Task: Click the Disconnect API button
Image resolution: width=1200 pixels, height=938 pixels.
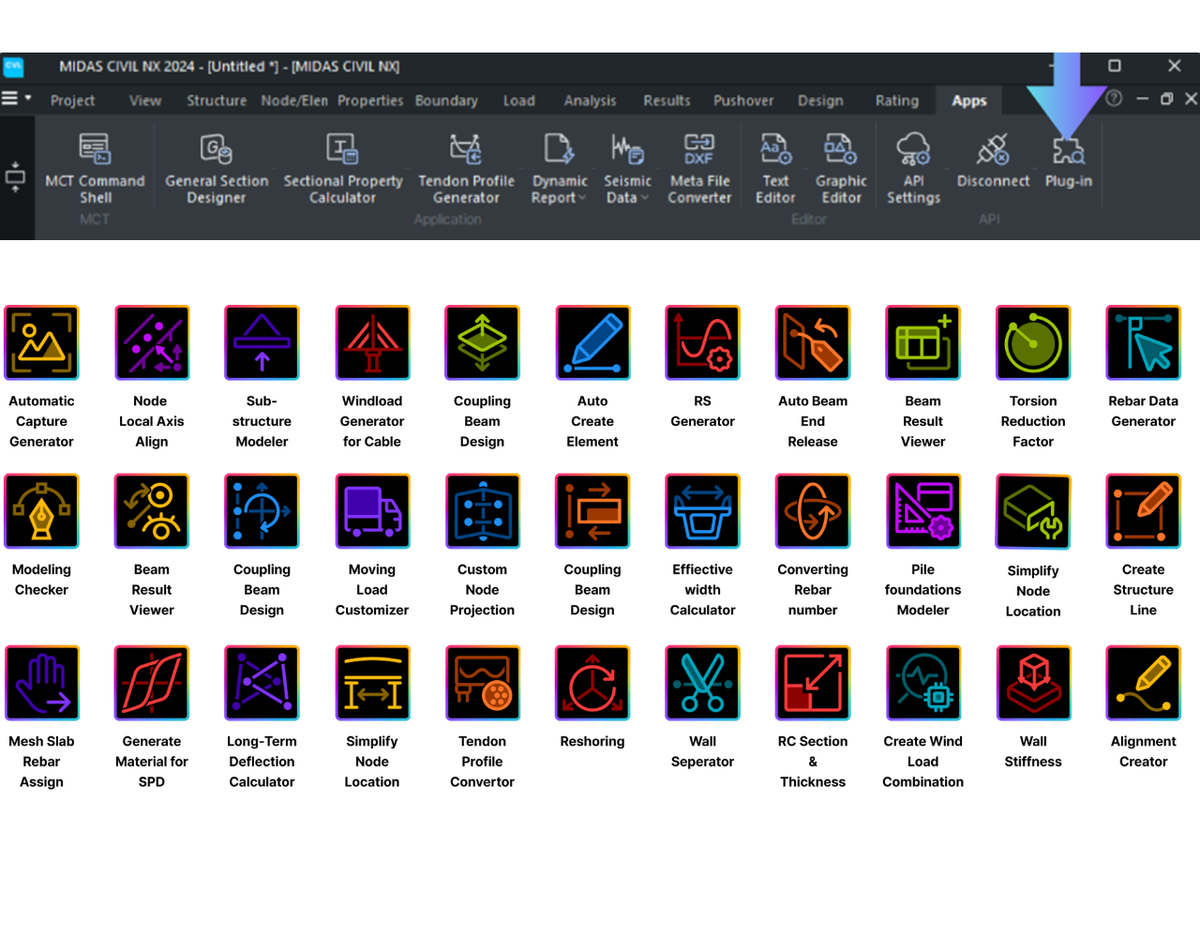Action: click(993, 160)
